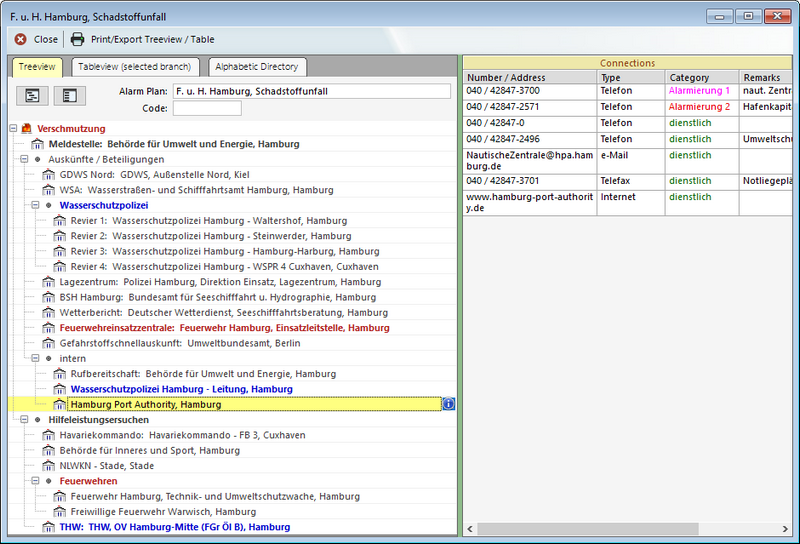Click building icon beside BSH Hamburg
Image resolution: width=800 pixels, height=544 pixels.
(x=48, y=297)
